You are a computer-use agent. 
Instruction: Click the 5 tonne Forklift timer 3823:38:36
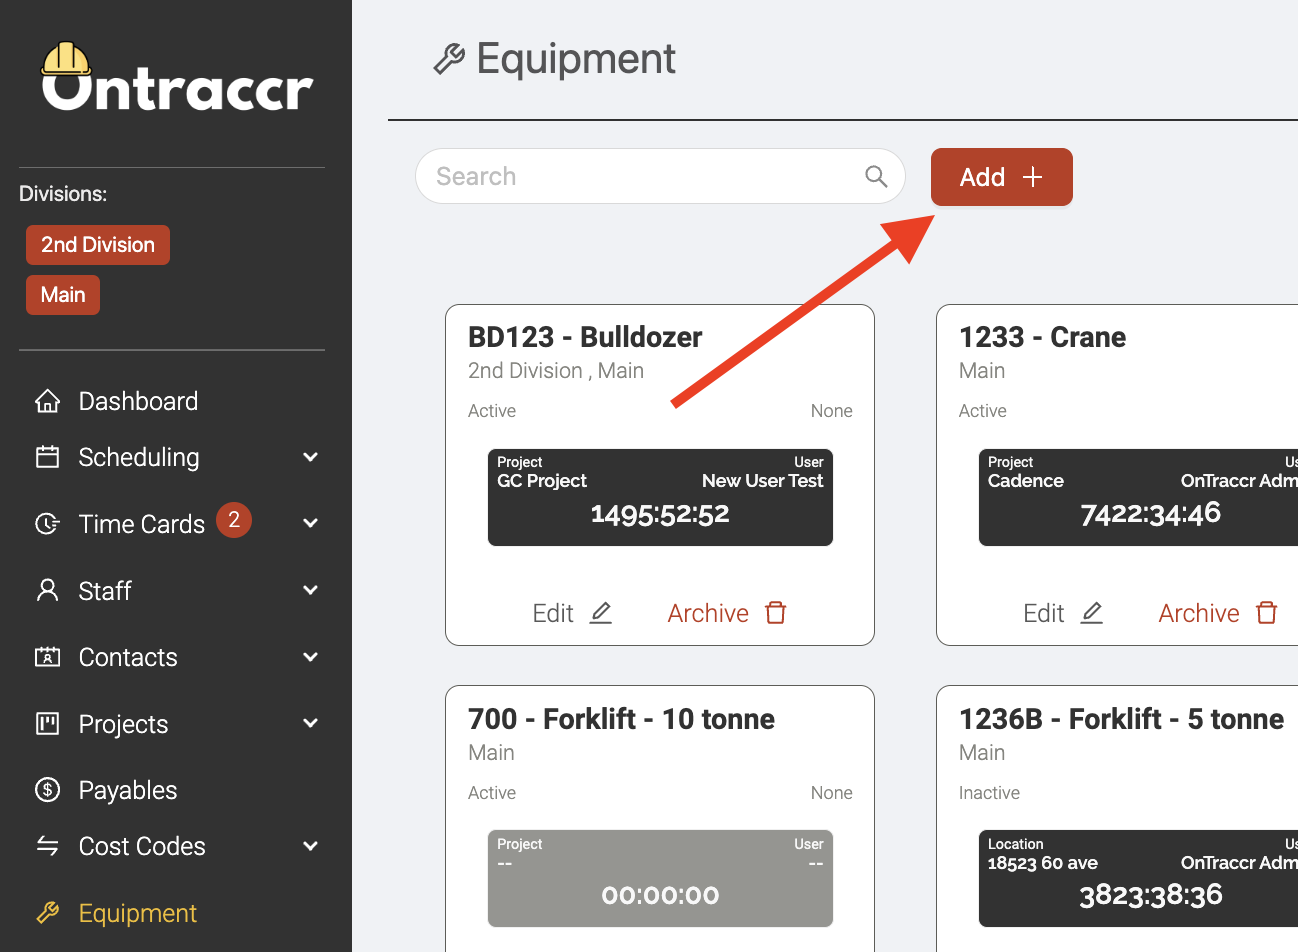(x=1151, y=895)
